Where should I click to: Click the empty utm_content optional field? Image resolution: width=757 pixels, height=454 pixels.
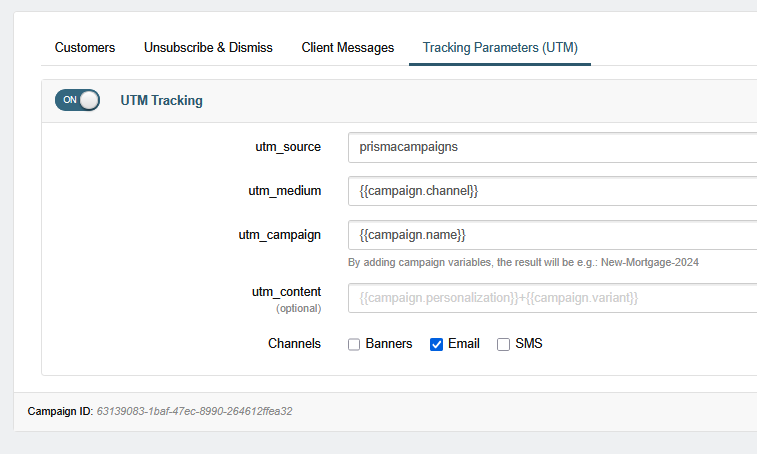click(552, 298)
